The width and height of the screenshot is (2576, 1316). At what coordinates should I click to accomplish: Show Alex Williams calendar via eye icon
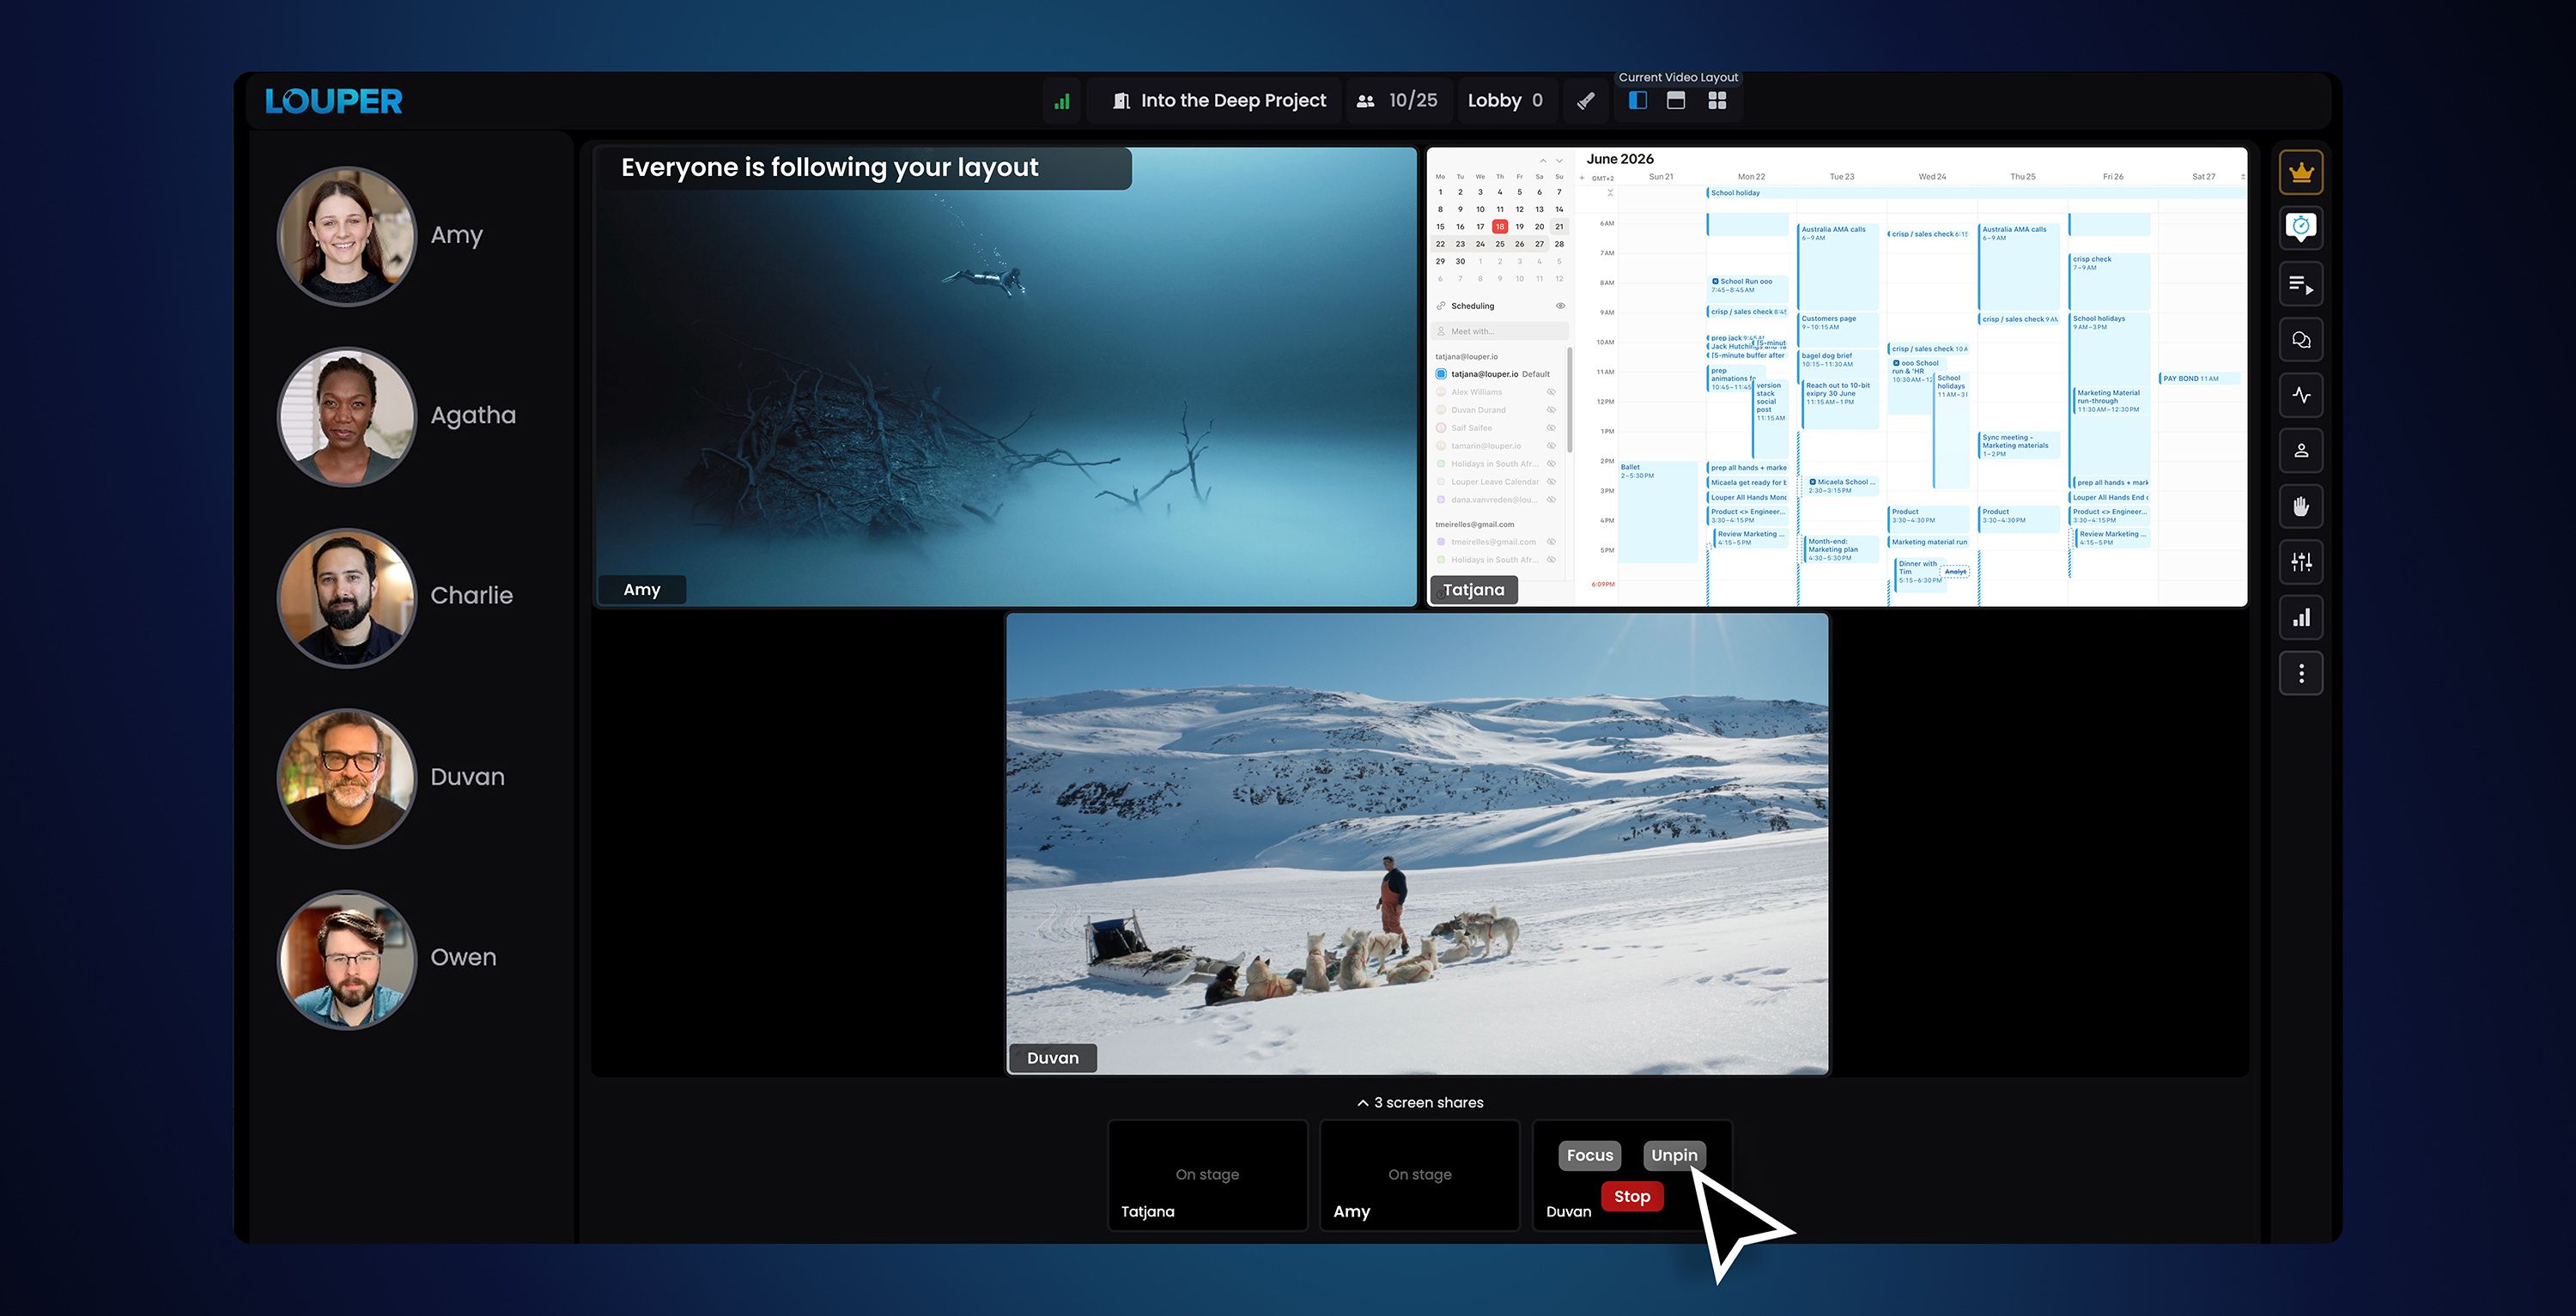1551,392
